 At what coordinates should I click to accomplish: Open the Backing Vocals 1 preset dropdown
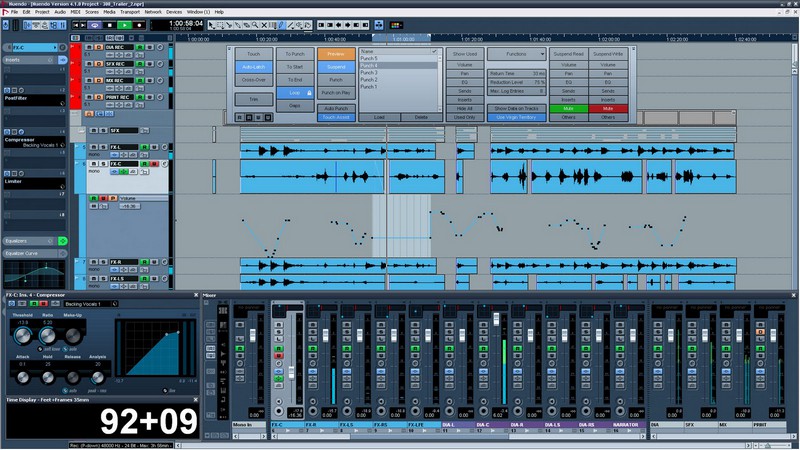tap(86, 304)
